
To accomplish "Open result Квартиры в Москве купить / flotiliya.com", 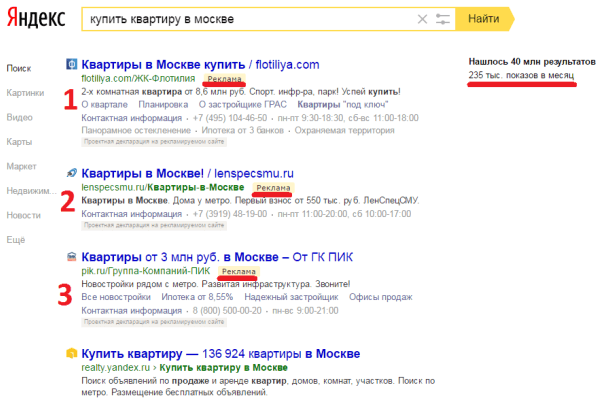I will click(x=200, y=65).
